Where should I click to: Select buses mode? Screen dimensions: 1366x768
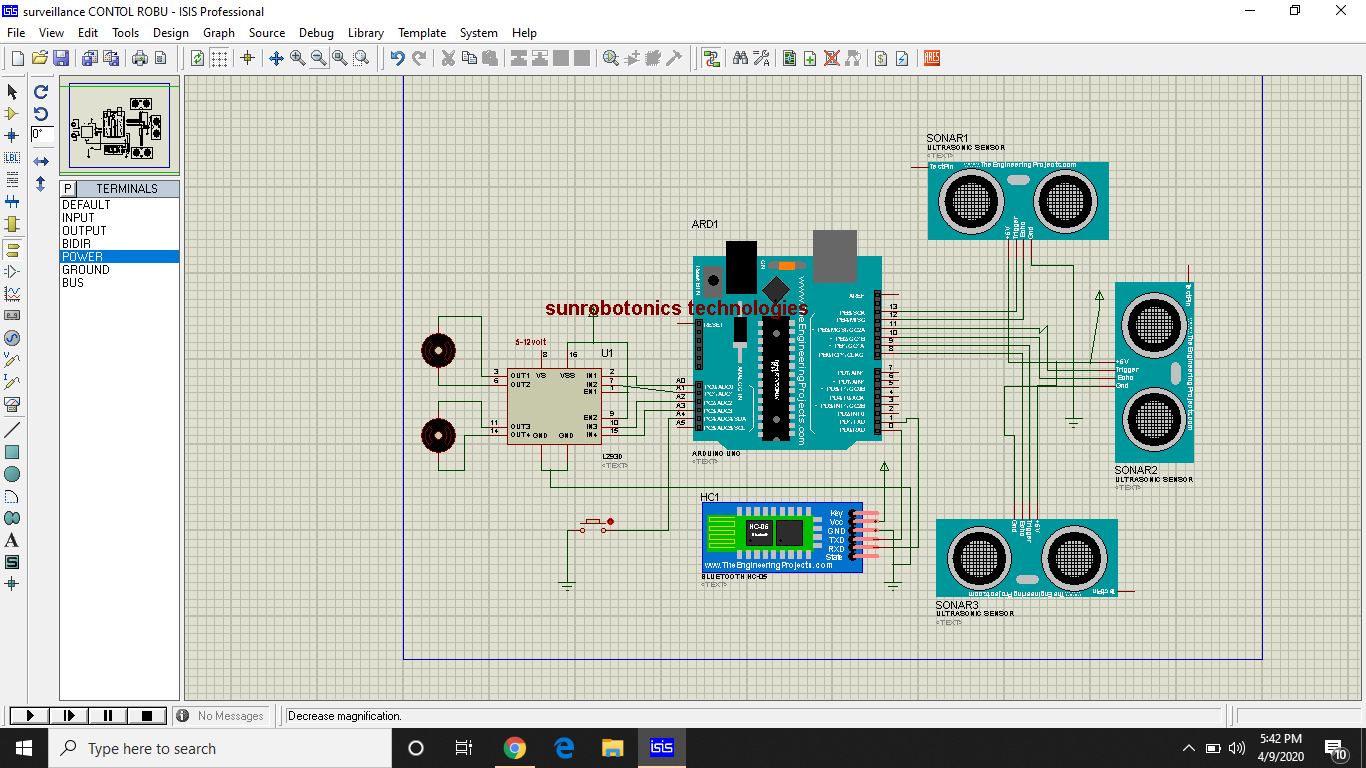tap(12, 202)
